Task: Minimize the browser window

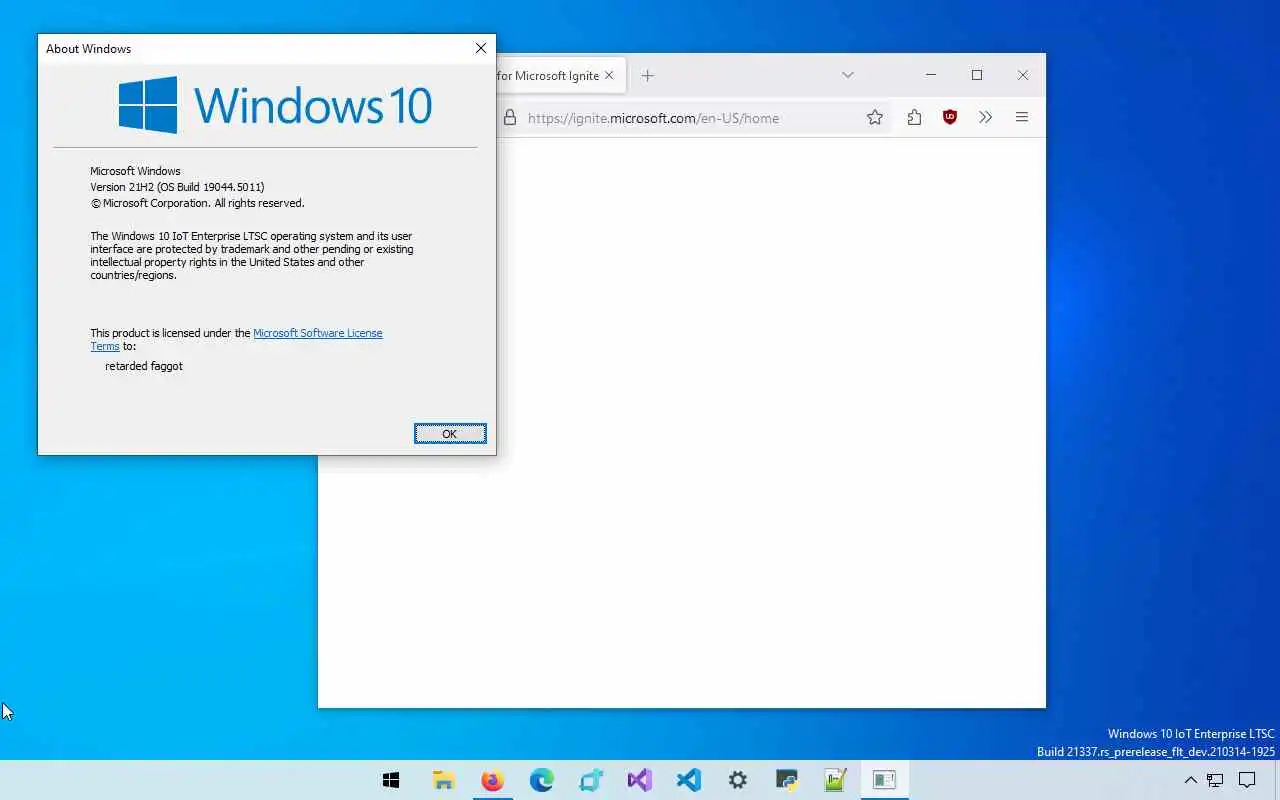Action: pyautogui.click(x=931, y=75)
